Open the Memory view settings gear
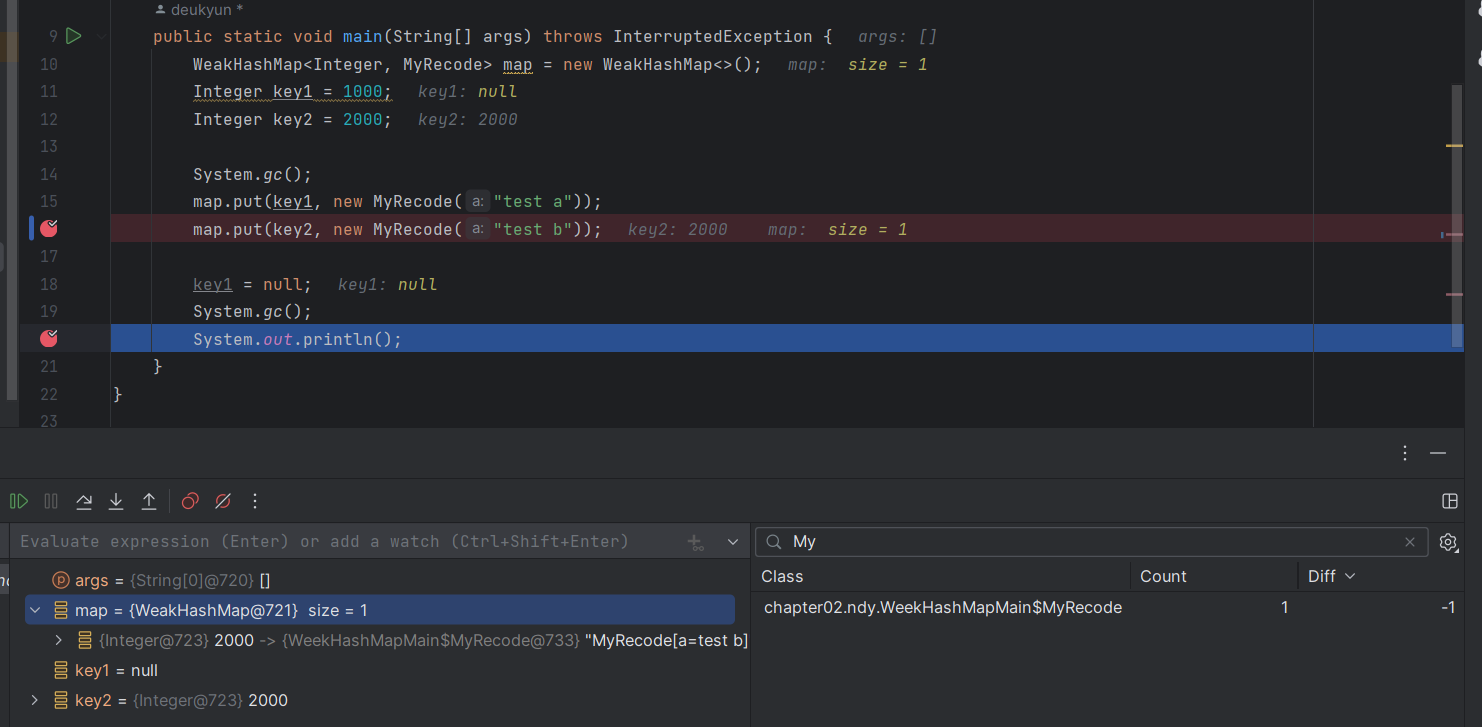1482x727 pixels. pyautogui.click(x=1448, y=542)
